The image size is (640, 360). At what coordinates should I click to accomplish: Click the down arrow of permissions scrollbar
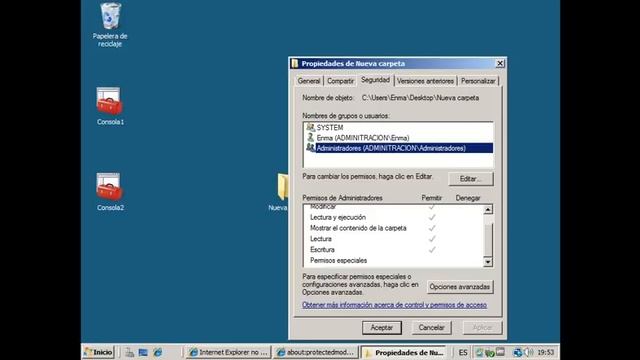click(x=488, y=262)
